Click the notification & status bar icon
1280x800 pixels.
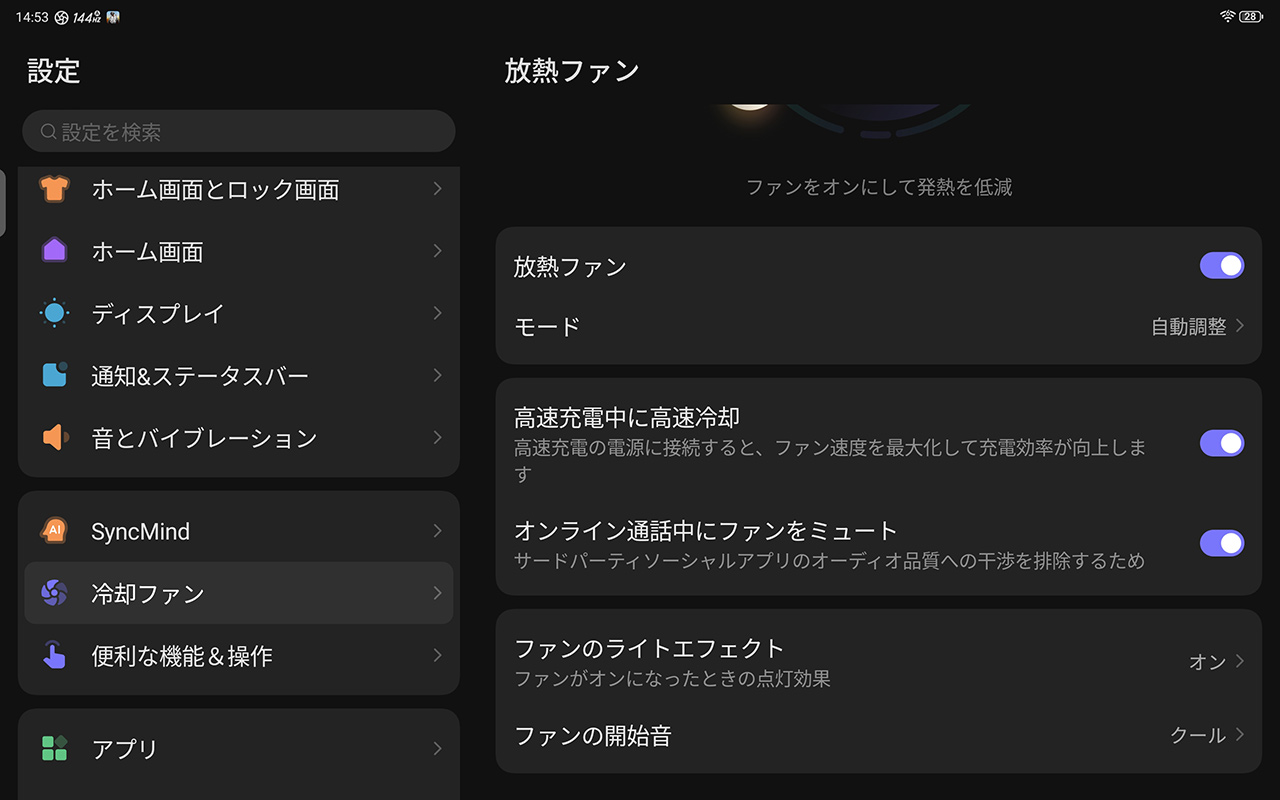point(54,375)
